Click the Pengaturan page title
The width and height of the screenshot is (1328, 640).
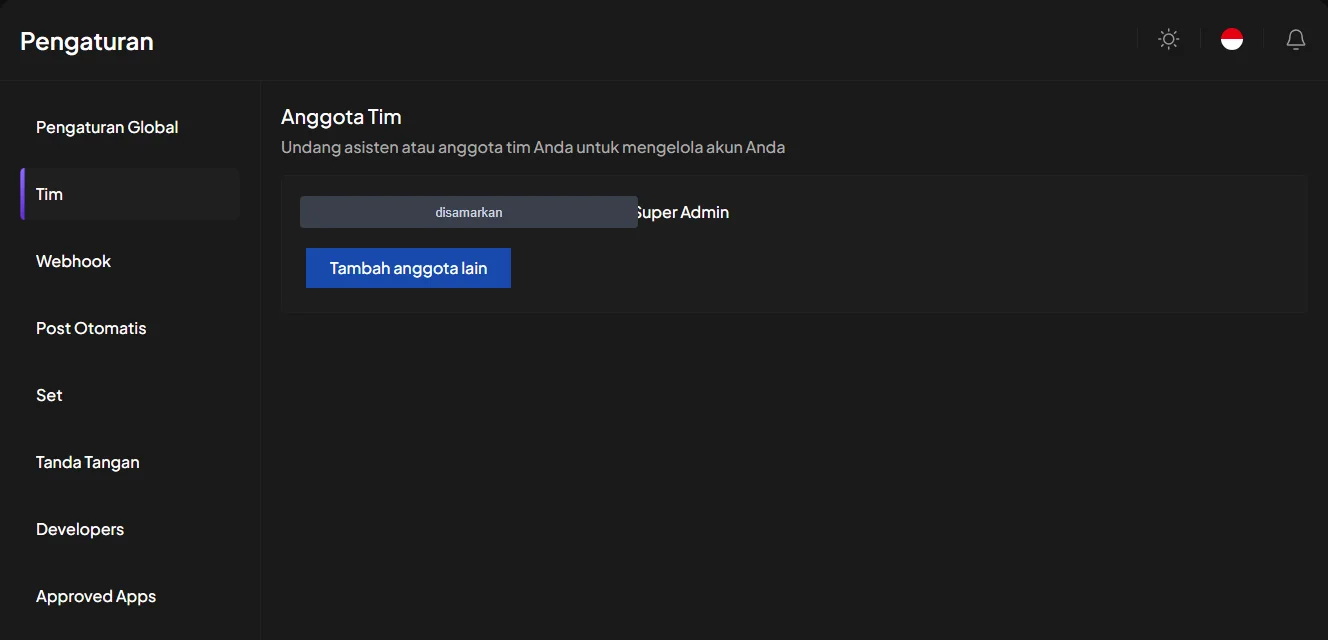click(87, 41)
